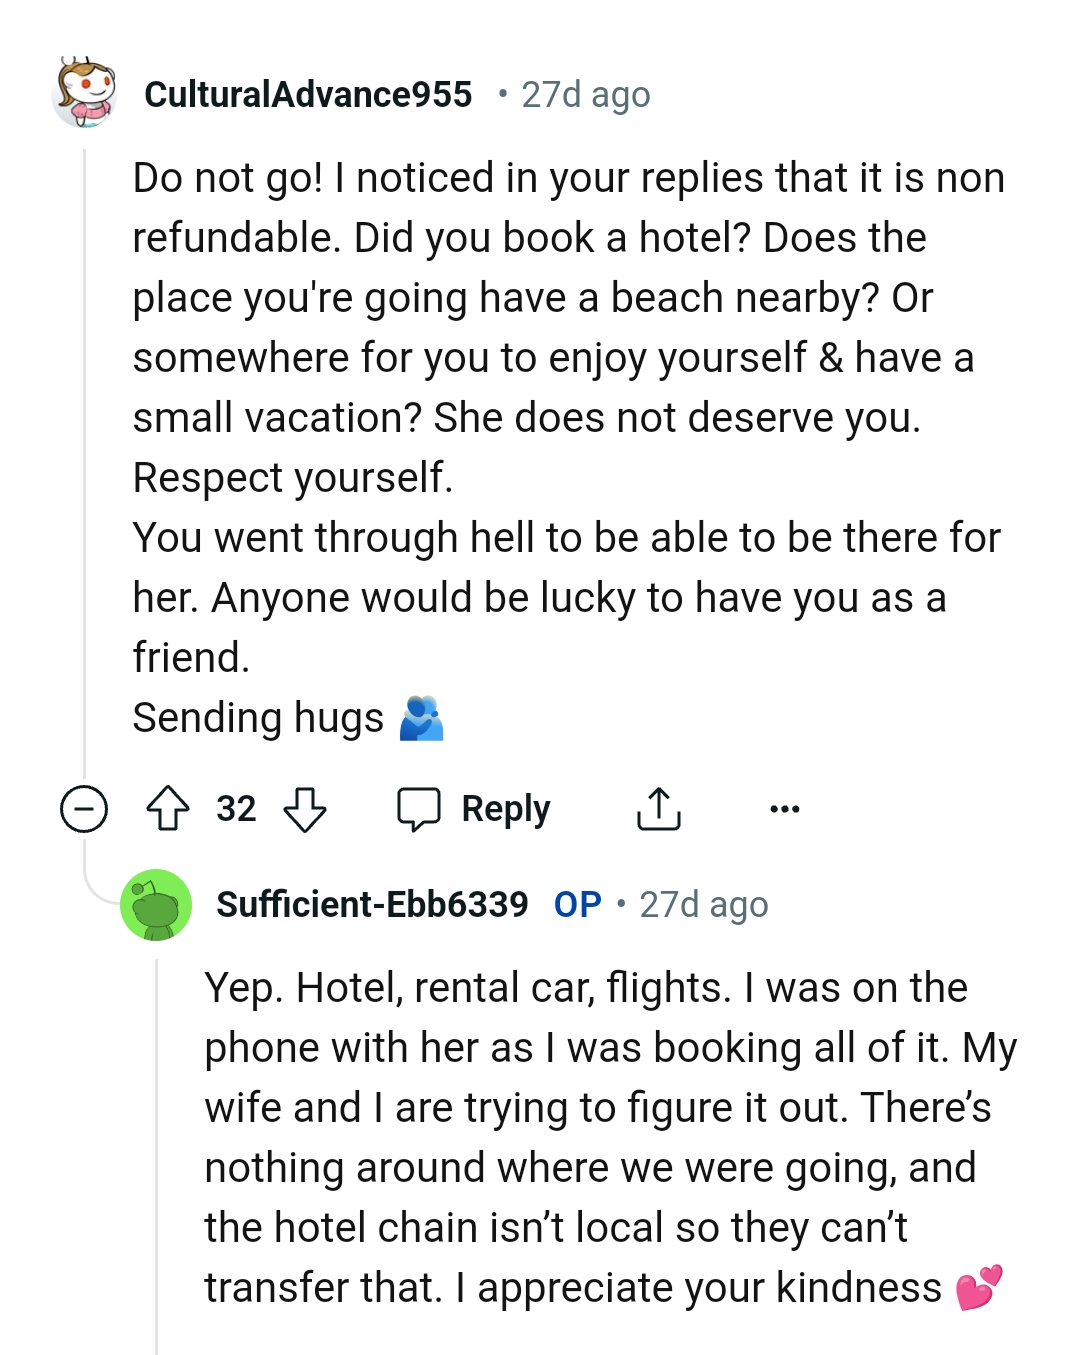Open Sufficient-Ebb6339's profile link
The height and width of the screenshot is (1355, 1079).
373,904
